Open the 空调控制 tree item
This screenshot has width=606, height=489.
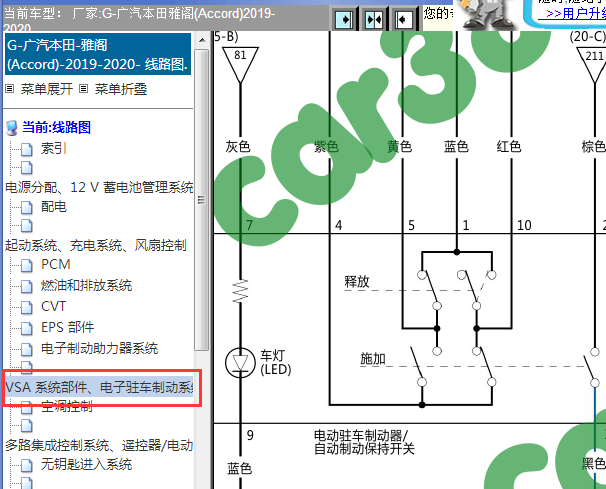(x=66, y=407)
